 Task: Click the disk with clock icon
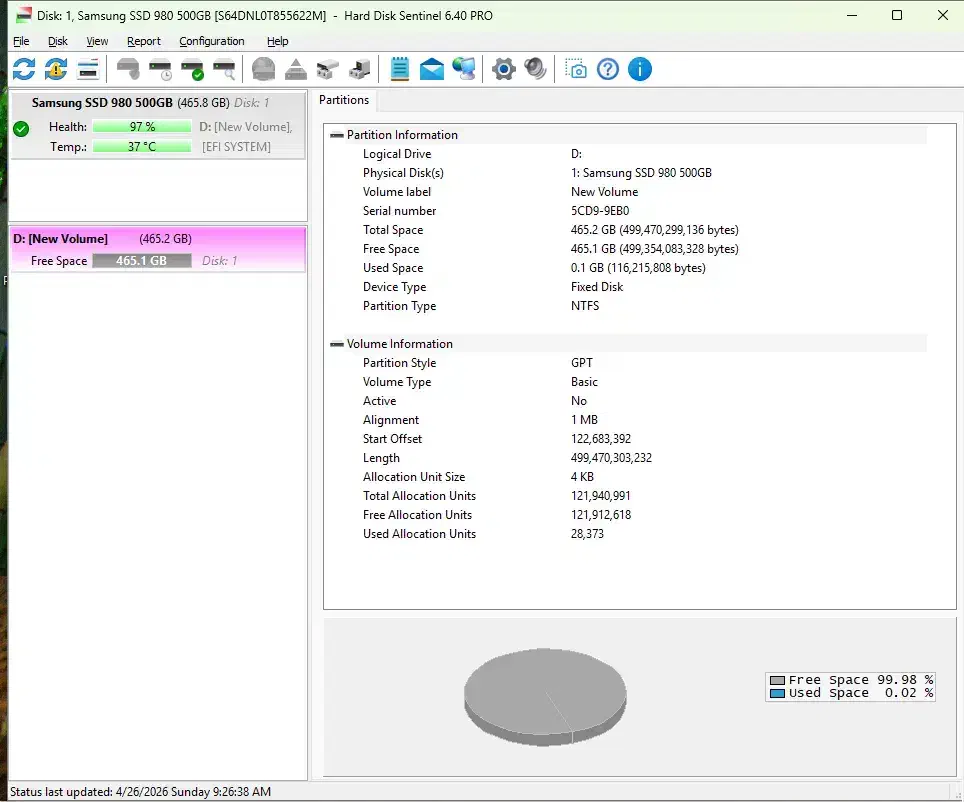[x=160, y=69]
